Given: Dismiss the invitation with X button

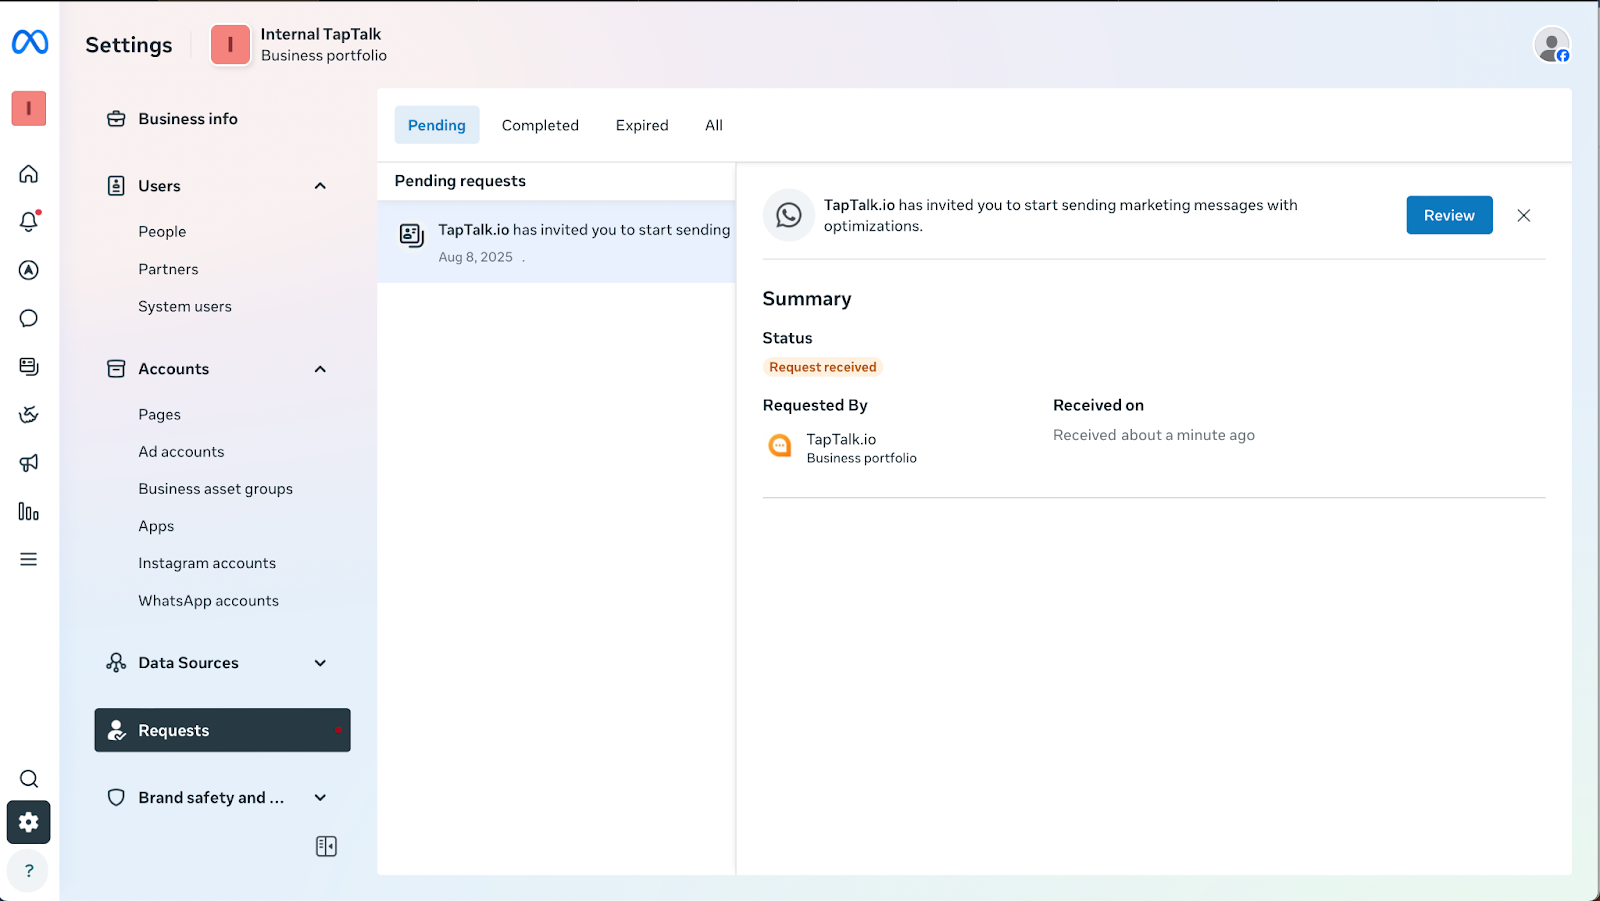Looking at the screenshot, I should (1524, 215).
